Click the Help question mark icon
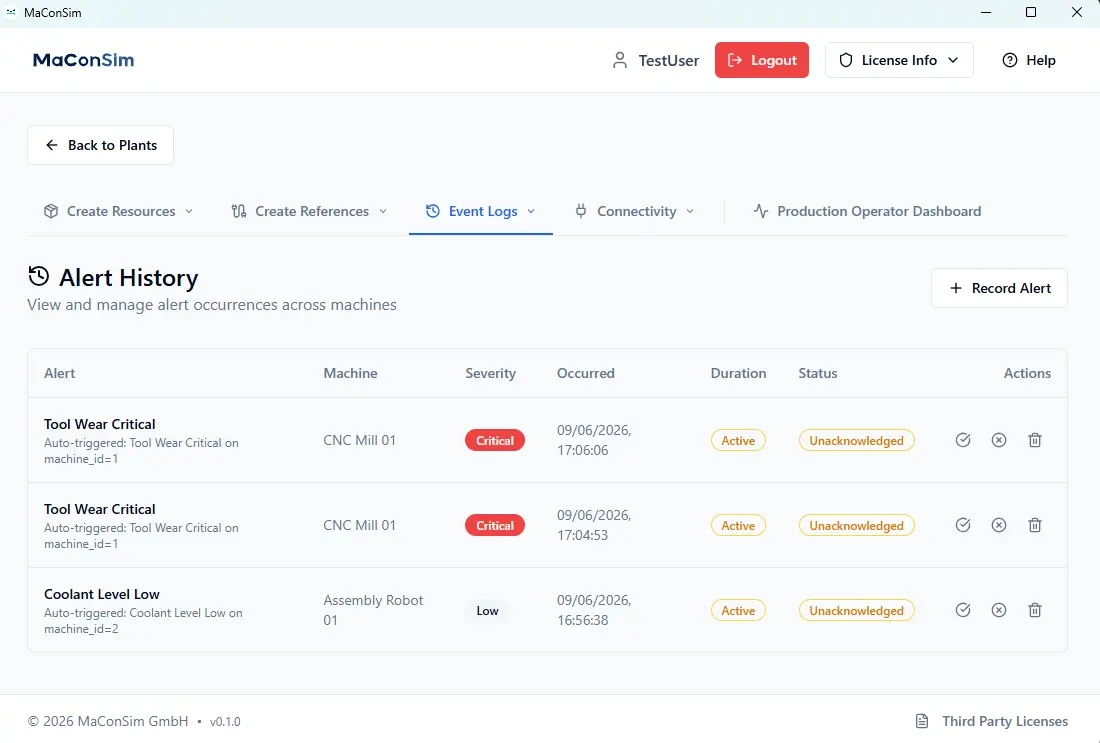Image resolution: width=1100 pixels, height=743 pixels. (1010, 60)
